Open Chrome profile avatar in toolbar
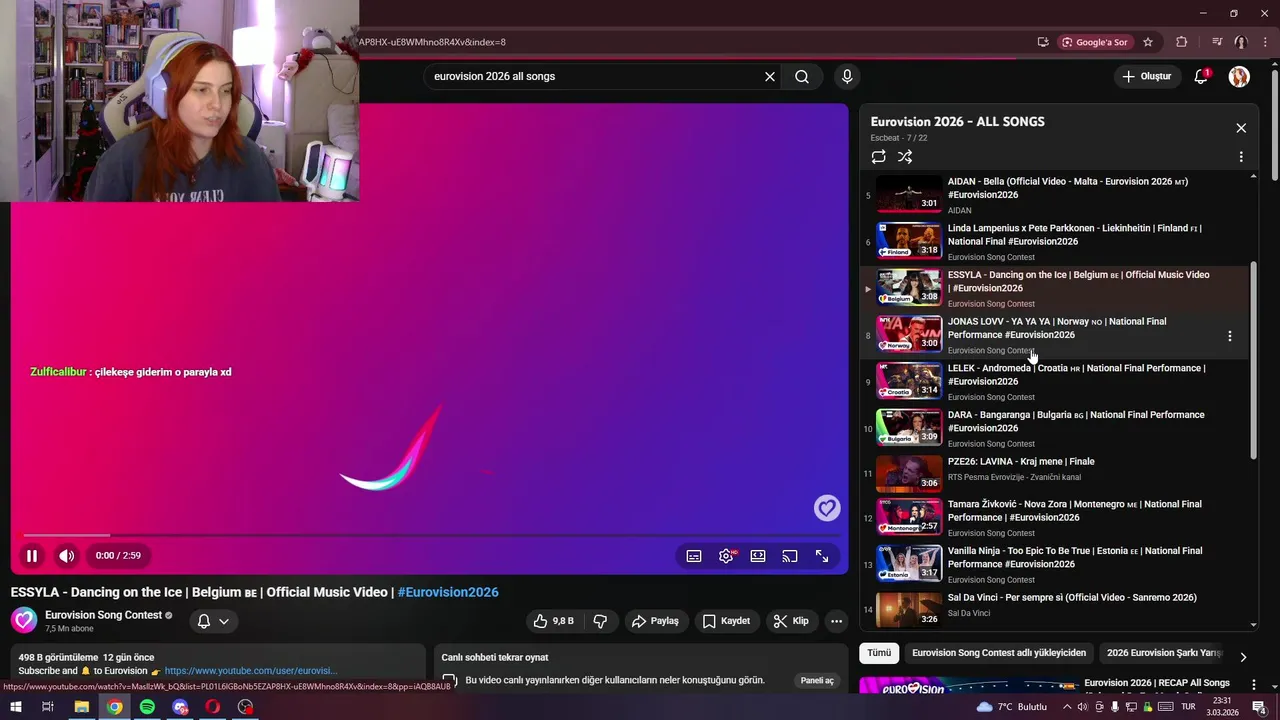 pos(1241,42)
